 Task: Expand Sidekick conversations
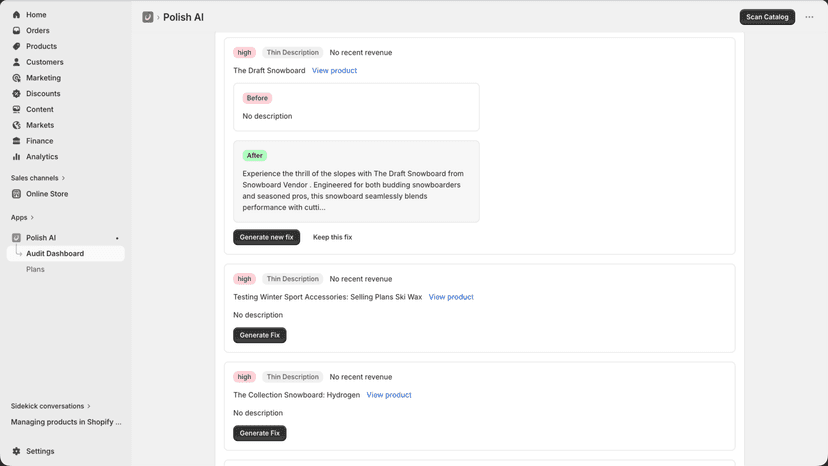[51, 406]
